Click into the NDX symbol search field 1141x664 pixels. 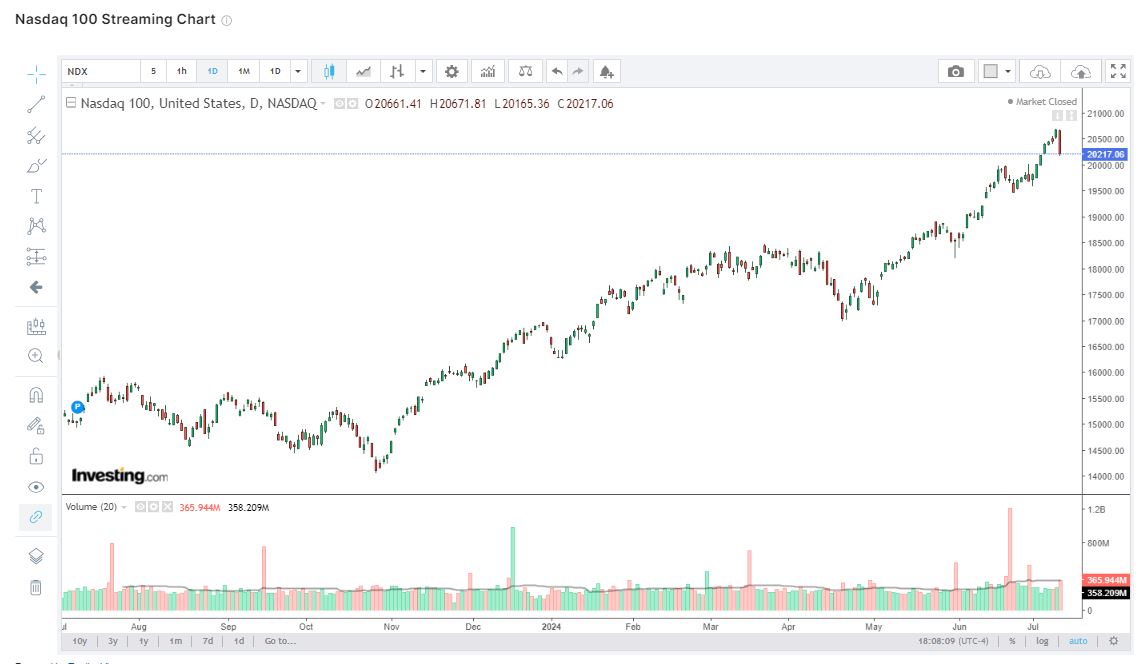[x=100, y=72]
